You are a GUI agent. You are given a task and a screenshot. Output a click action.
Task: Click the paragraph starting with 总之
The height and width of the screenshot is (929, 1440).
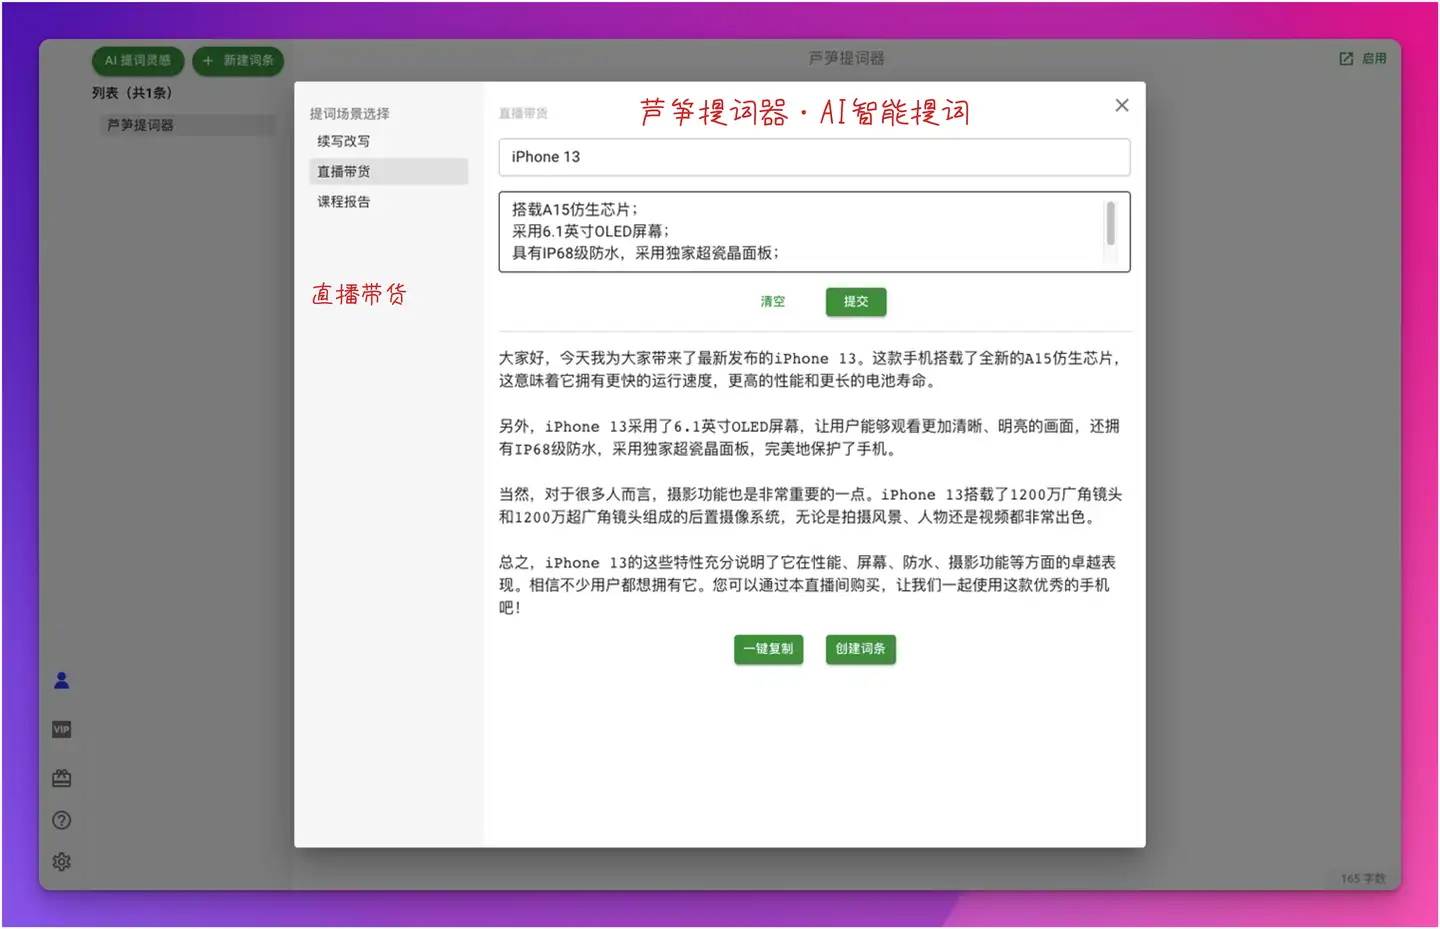pyautogui.click(x=808, y=585)
